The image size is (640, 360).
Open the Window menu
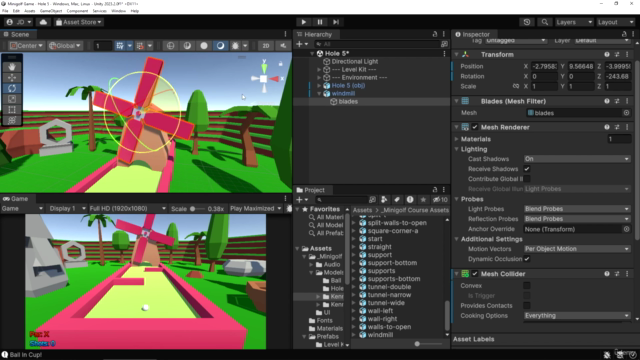pos(119,11)
